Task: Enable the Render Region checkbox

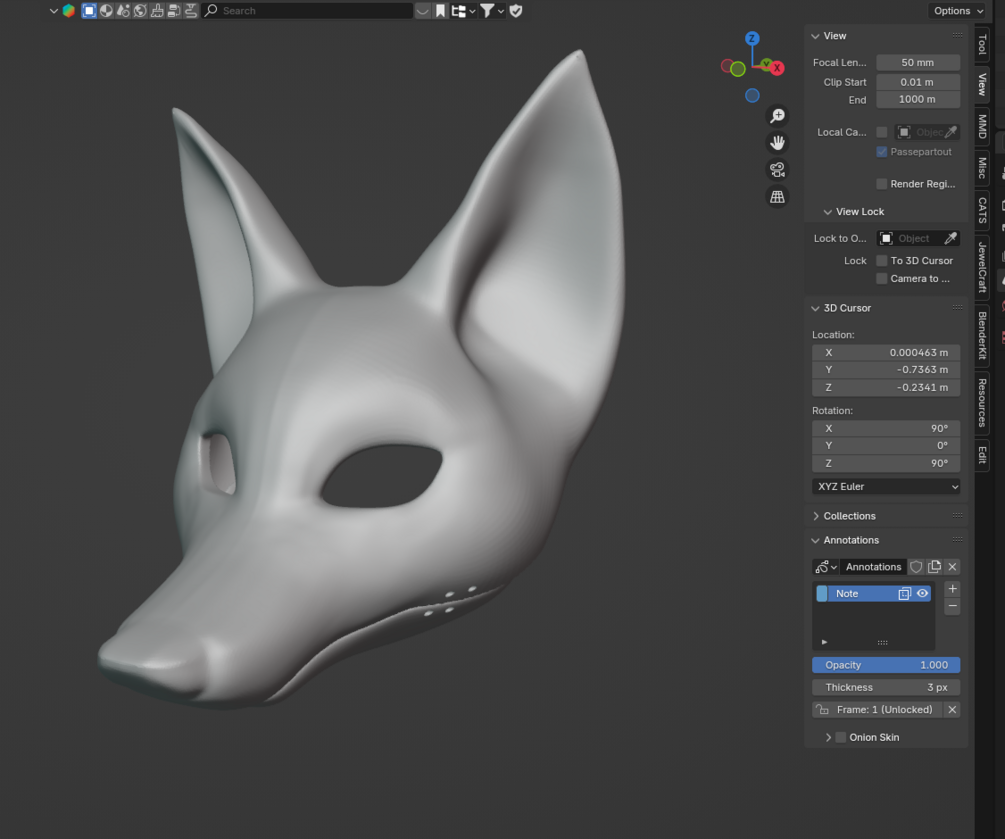Action: tap(881, 184)
